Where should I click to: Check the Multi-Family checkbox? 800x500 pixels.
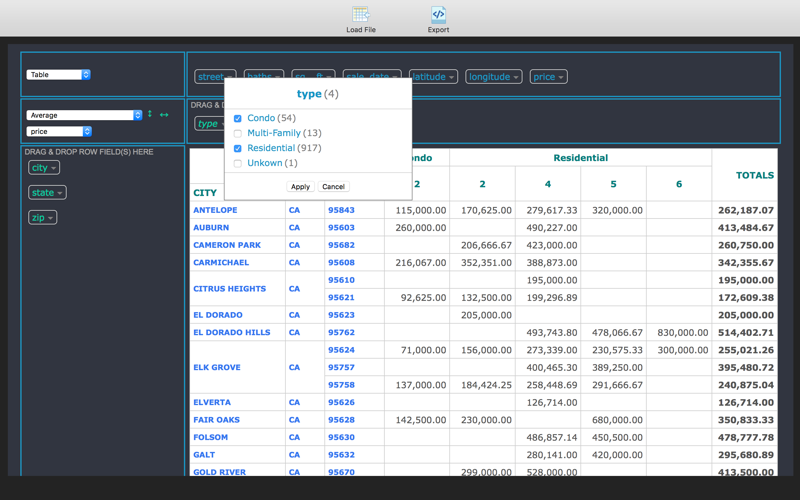tap(238, 134)
